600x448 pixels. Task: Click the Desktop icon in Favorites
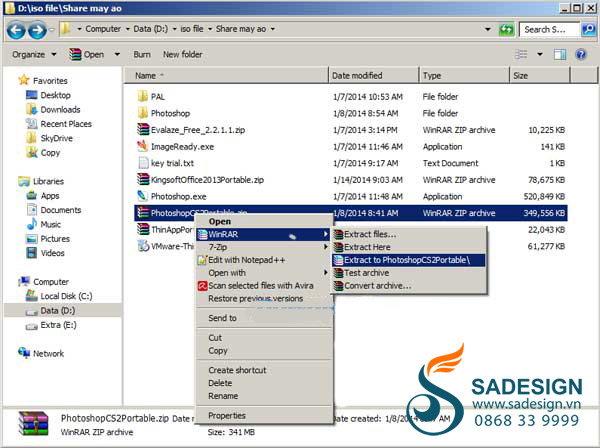[x=31, y=95]
